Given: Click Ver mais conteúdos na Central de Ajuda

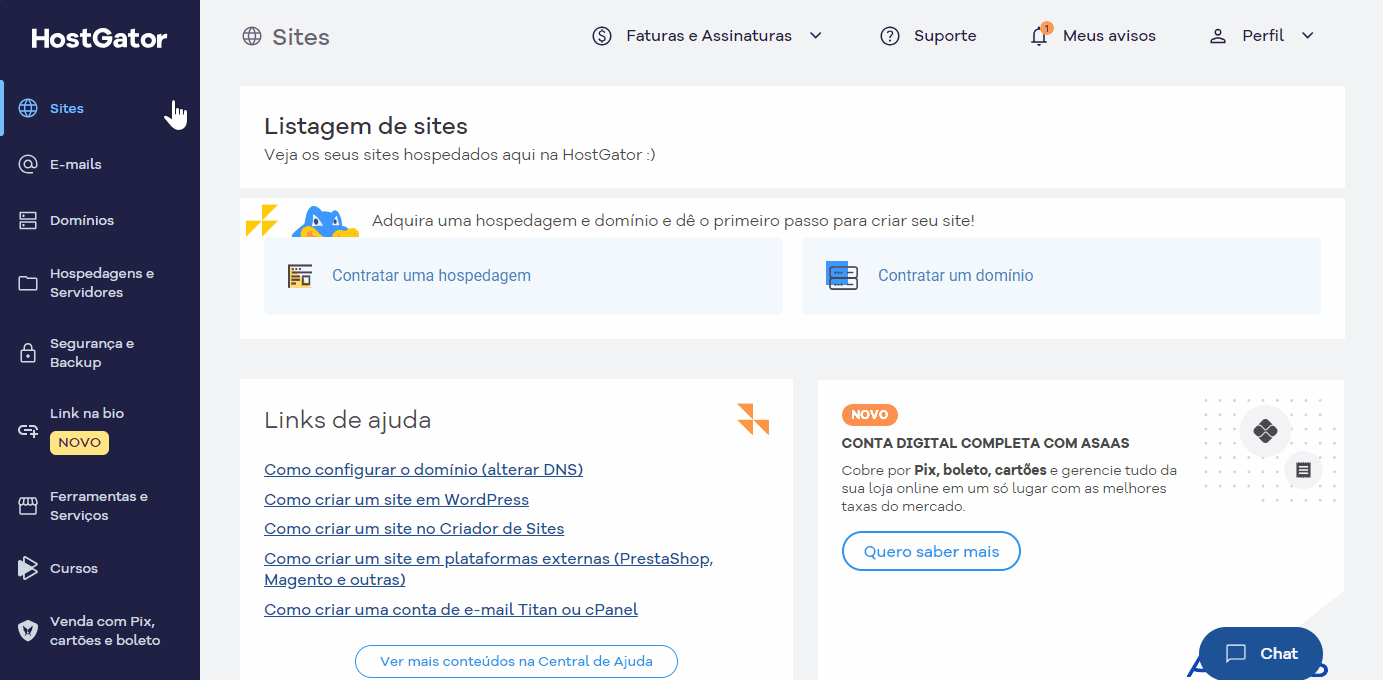Looking at the screenshot, I should pos(516,661).
